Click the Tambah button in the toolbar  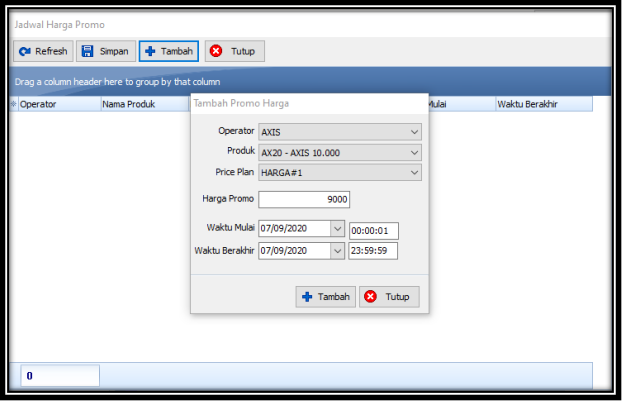click(168, 51)
